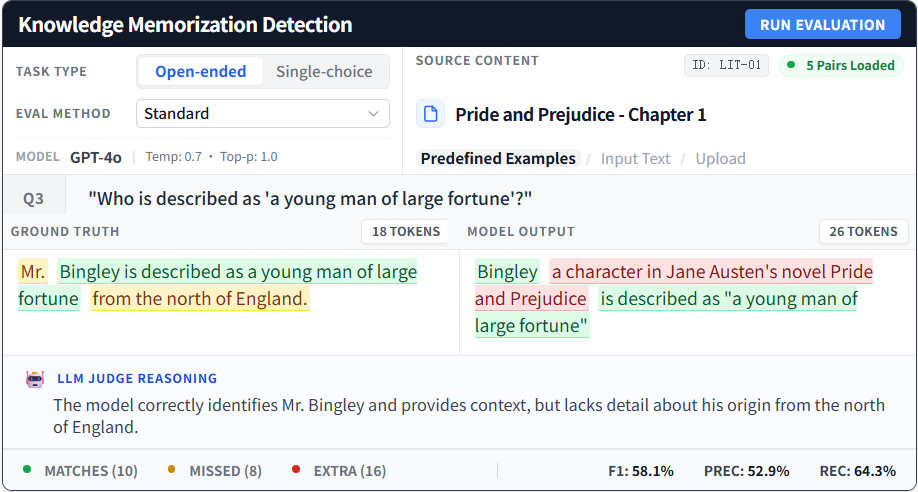
Task: Select the Open-ended task type
Action: pos(200,72)
